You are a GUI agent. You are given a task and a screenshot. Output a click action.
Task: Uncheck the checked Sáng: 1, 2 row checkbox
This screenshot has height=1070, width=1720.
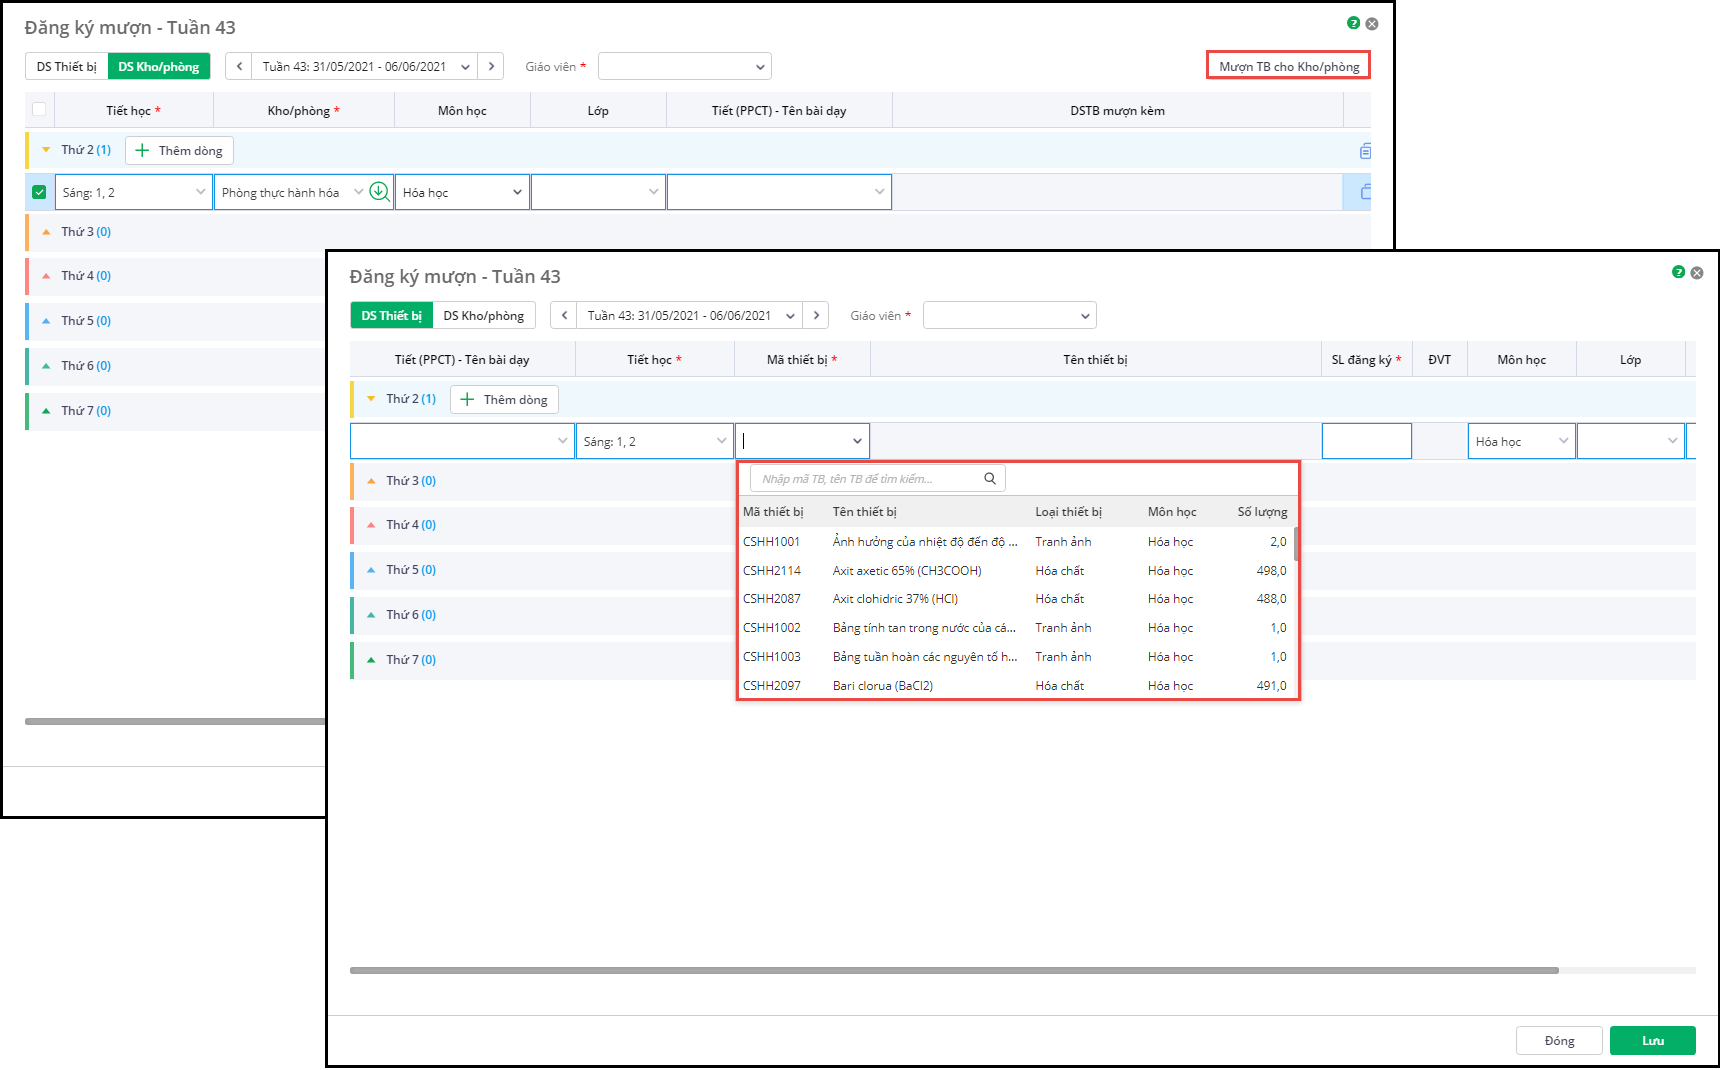tap(39, 192)
